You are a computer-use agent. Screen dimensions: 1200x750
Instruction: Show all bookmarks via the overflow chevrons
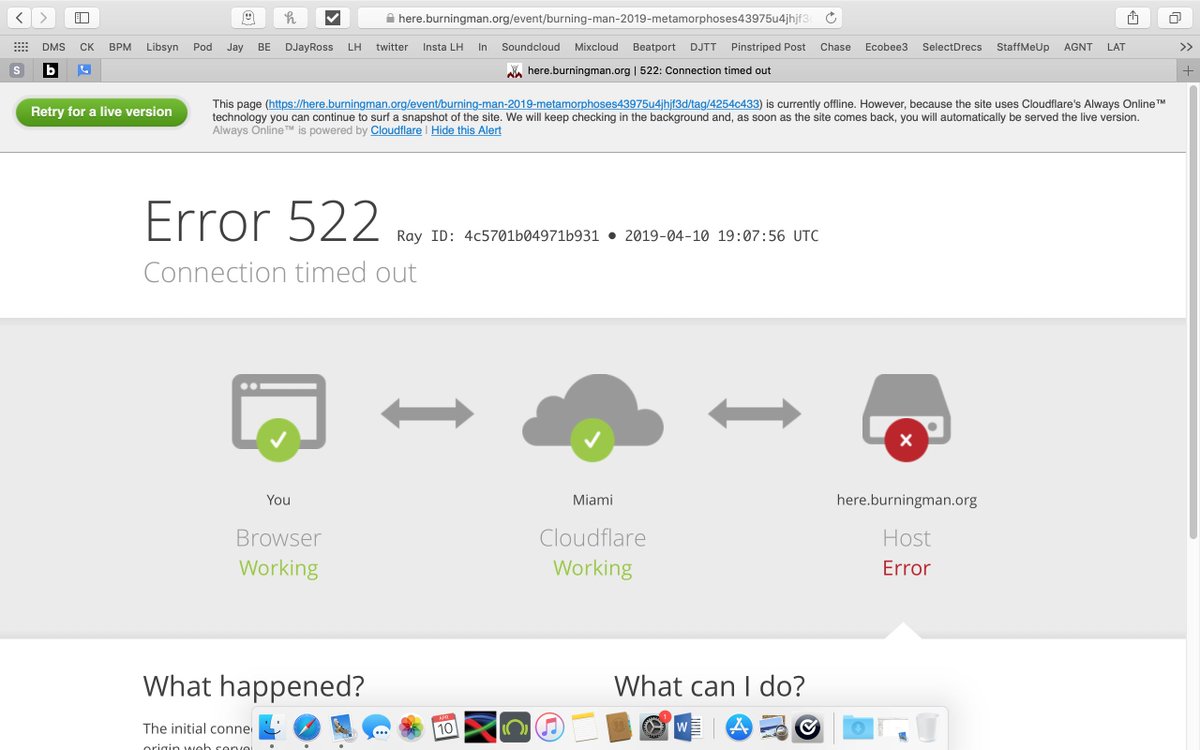[1186, 47]
